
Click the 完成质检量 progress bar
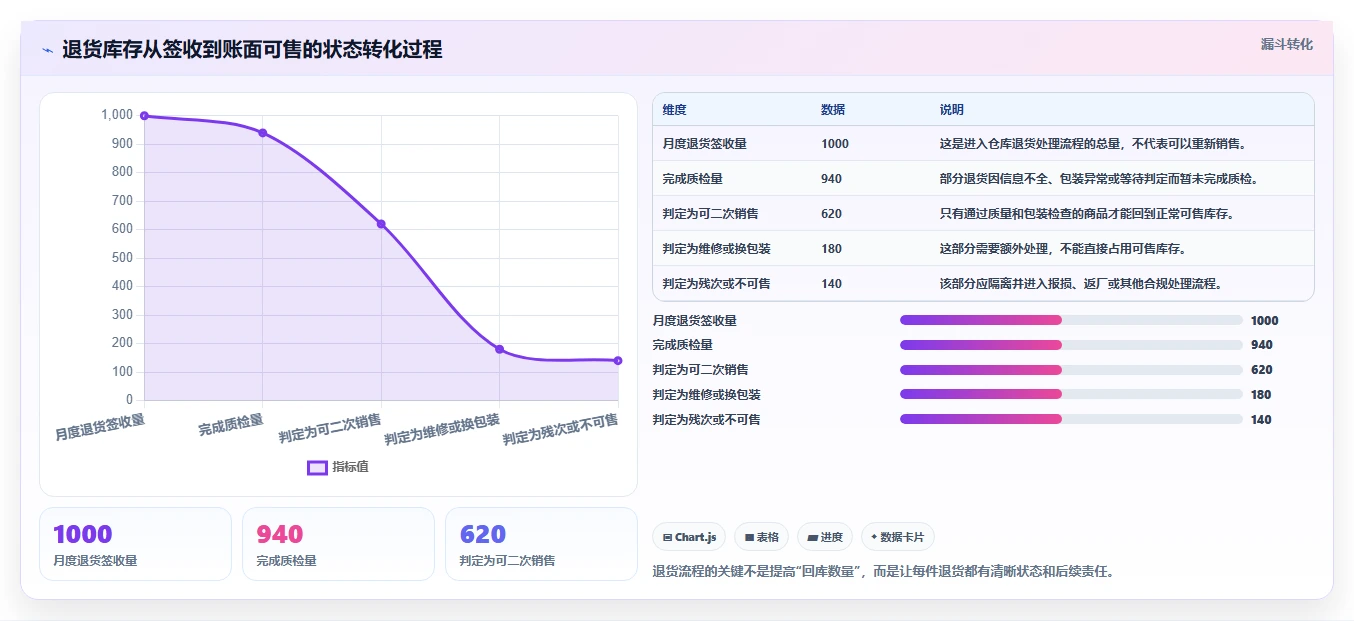click(x=1071, y=345)
